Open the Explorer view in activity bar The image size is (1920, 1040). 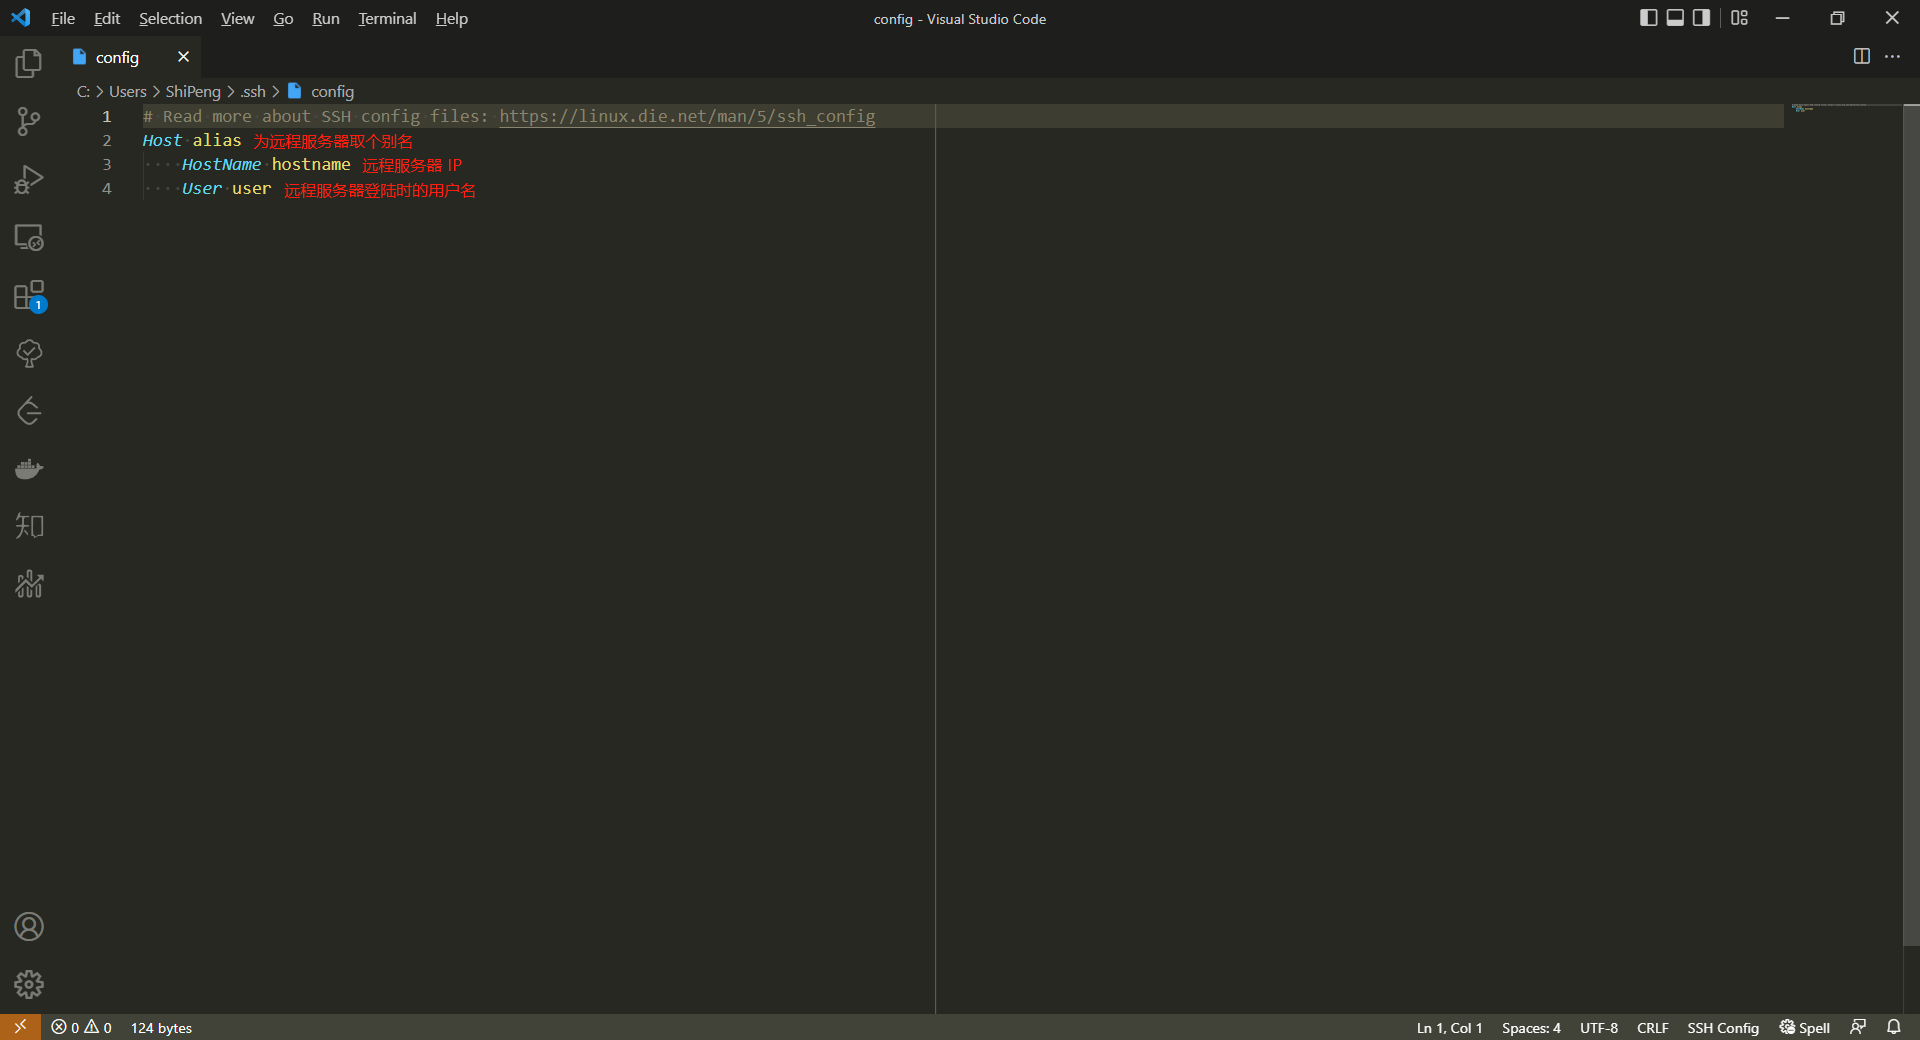point(29,64)
